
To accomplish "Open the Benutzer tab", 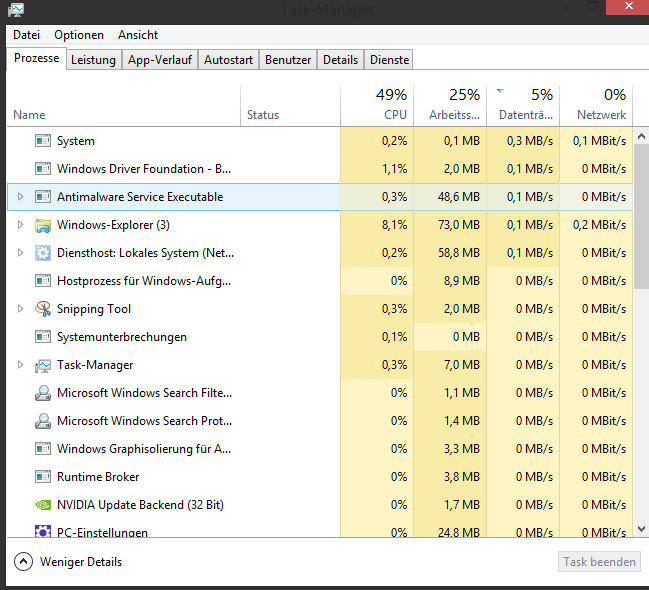I will point(288,60).
